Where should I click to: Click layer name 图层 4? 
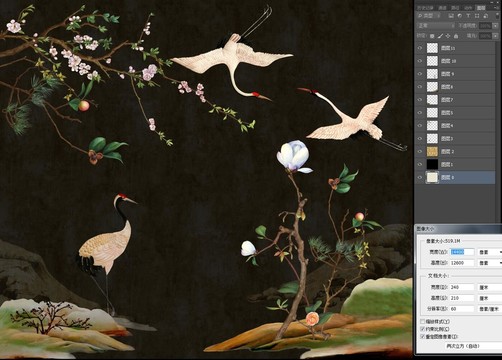[447, 126]
